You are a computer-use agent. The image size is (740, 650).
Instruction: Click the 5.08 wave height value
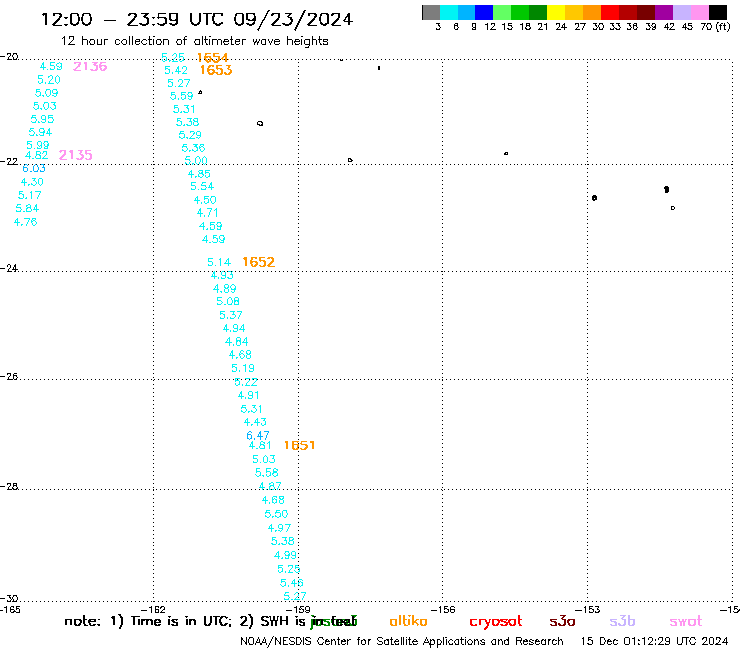(228, 301)
